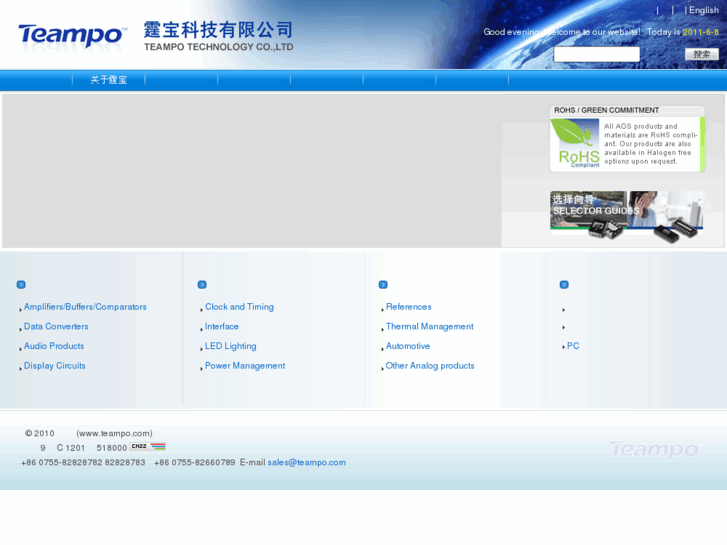Image resolution: width=727 pixels, height=545 pixels.
Task: View Automotive products
Action: click(x=408, y=346)
